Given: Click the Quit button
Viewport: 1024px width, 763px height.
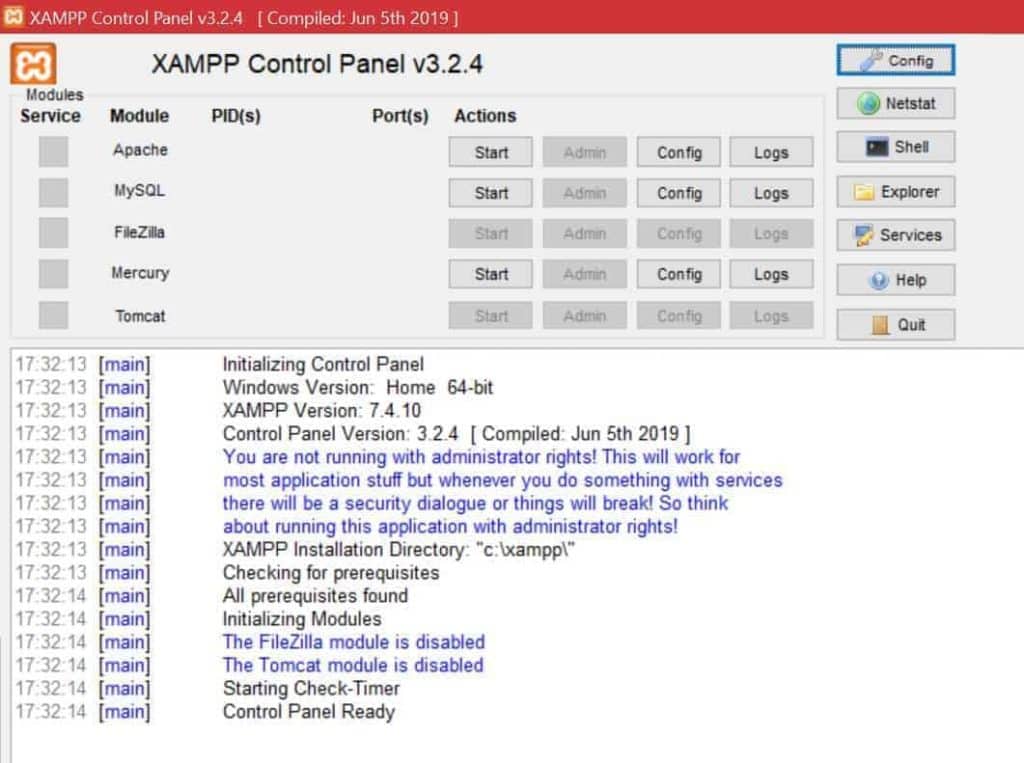Looking at the screenshot, I should tap(895, 325).
